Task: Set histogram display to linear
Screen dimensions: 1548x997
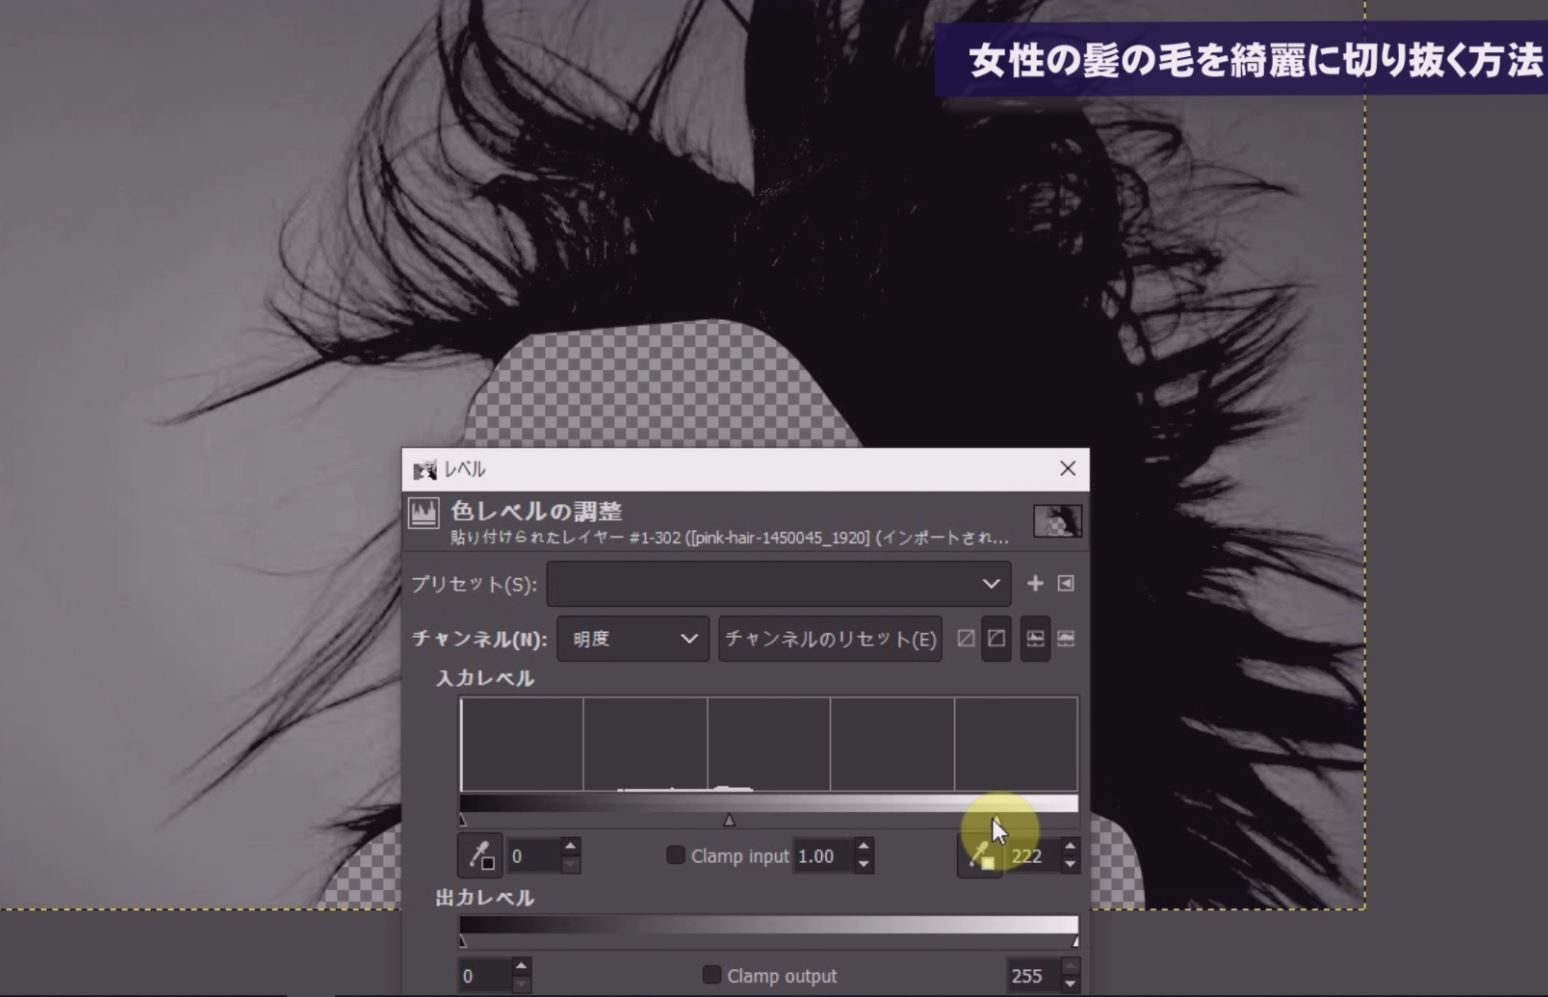Action: 1035,638
